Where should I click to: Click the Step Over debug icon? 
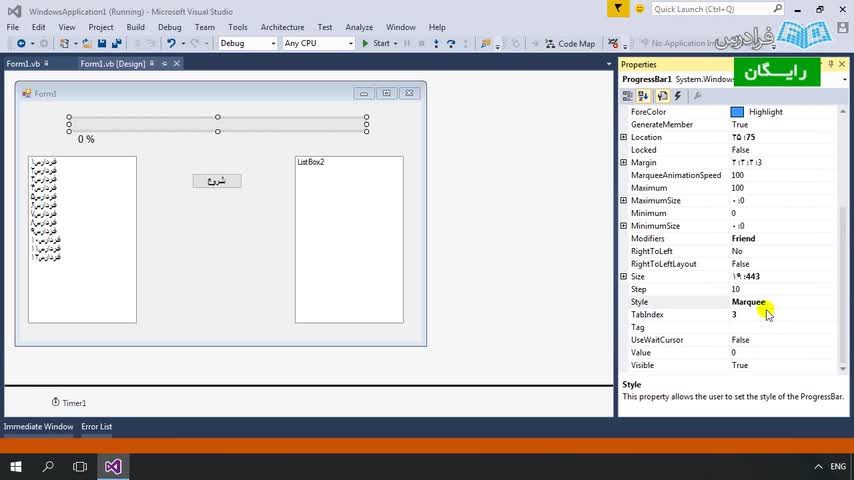pos(451,44)
